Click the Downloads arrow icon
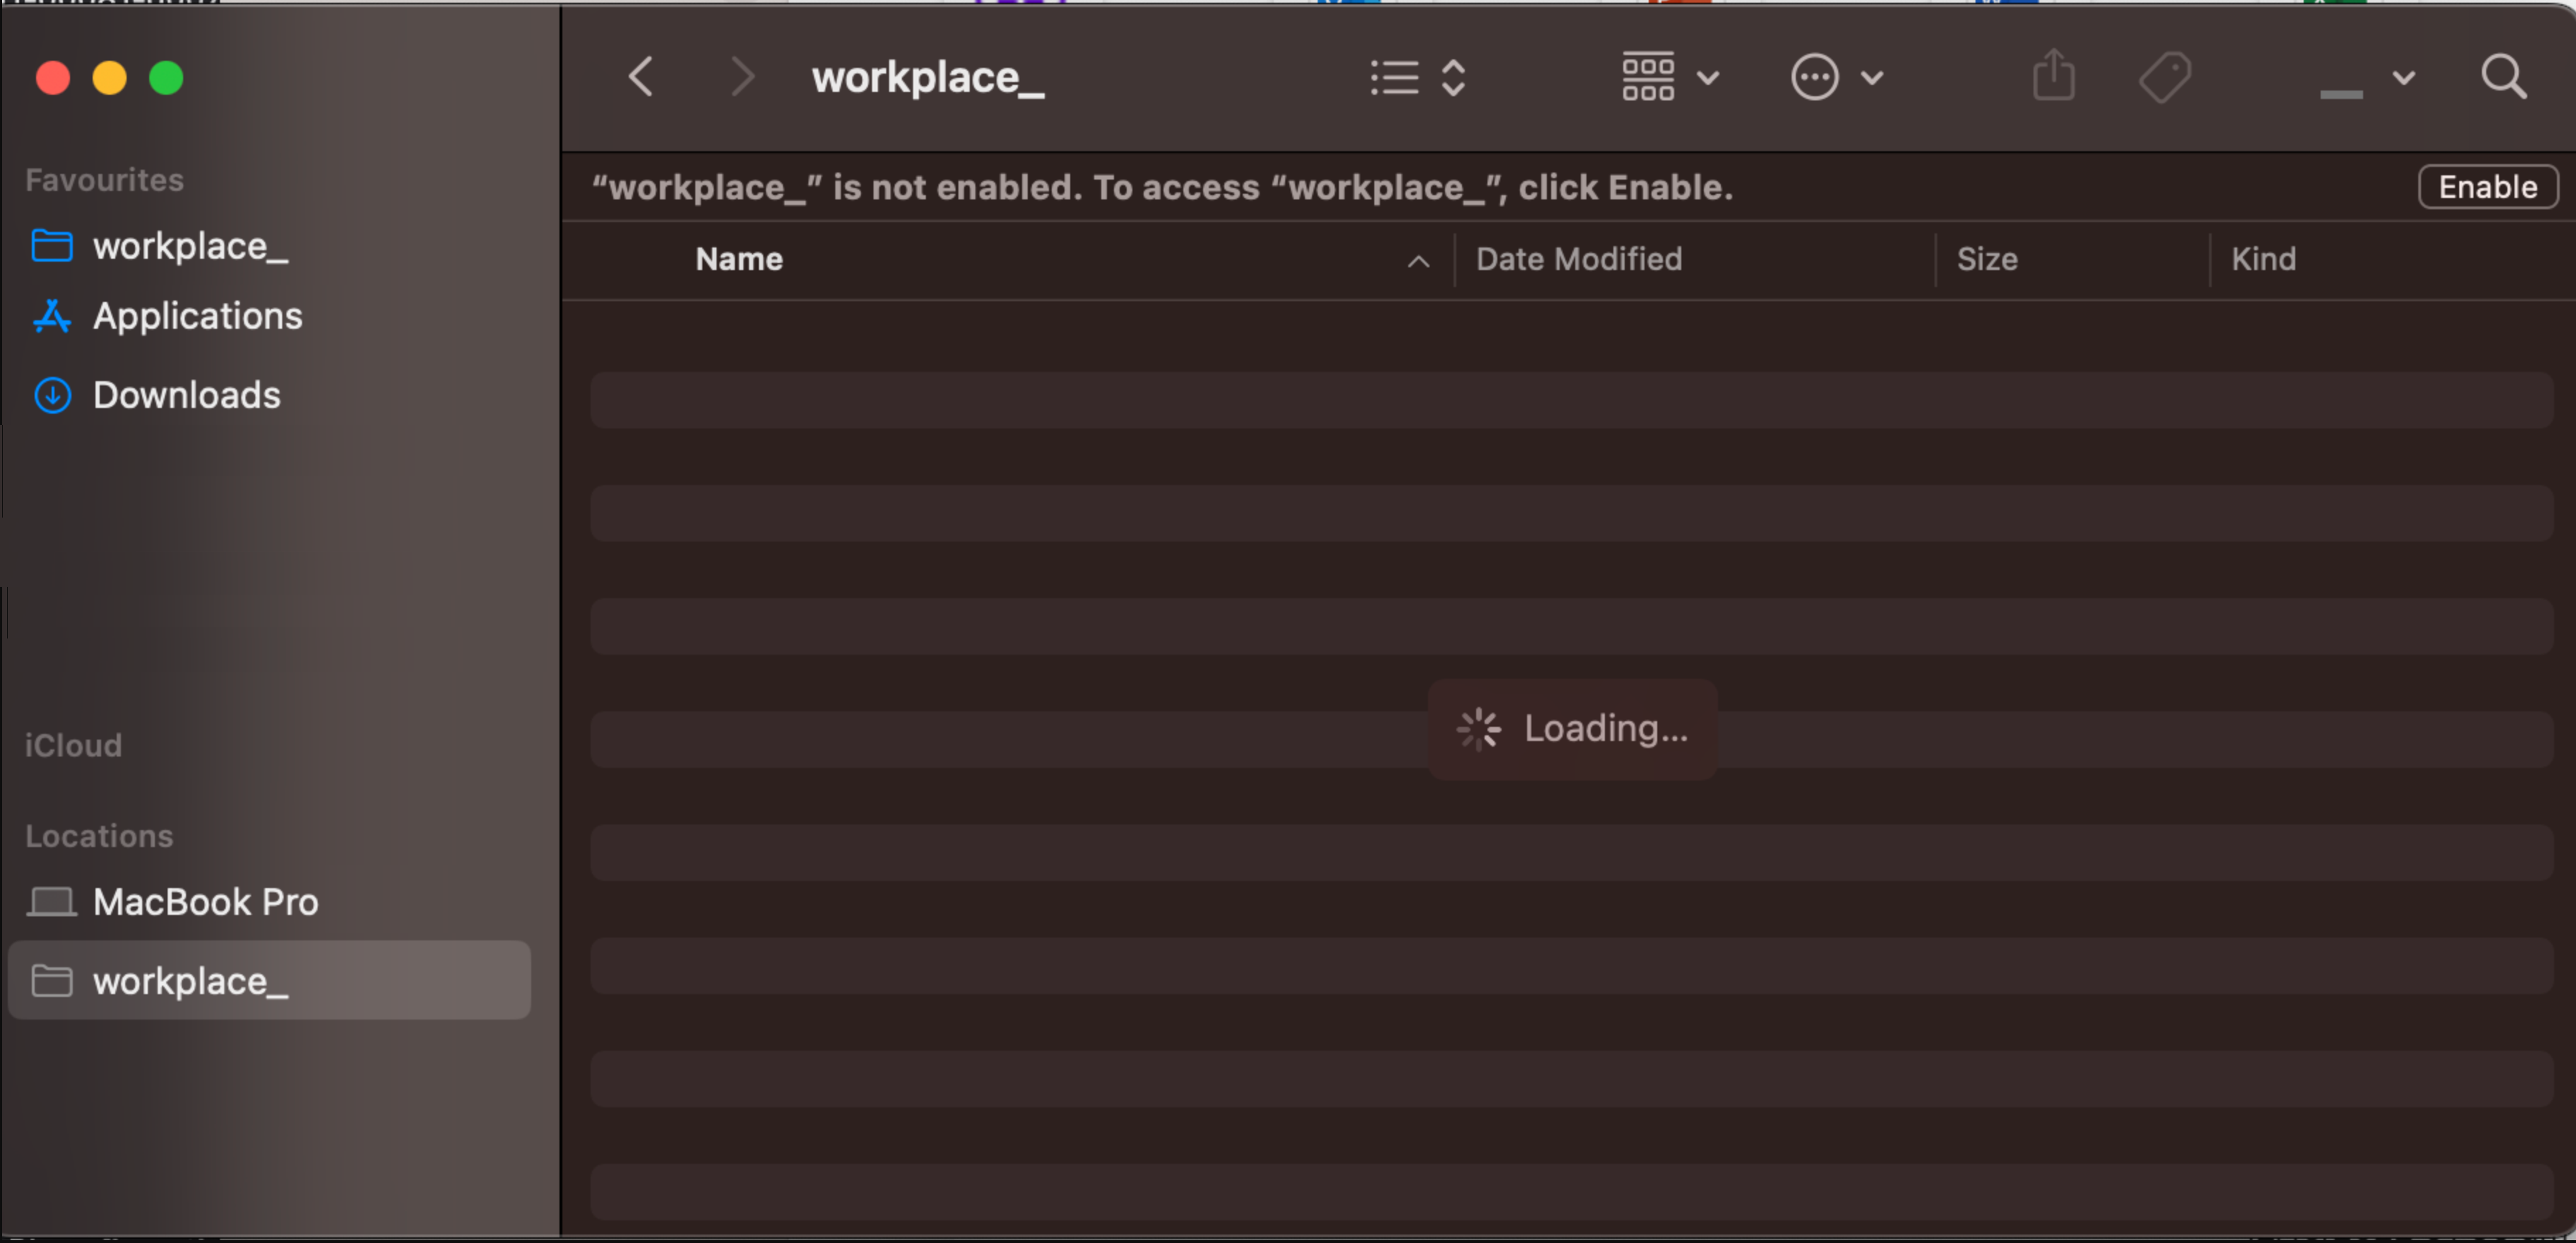 (52, 395)
